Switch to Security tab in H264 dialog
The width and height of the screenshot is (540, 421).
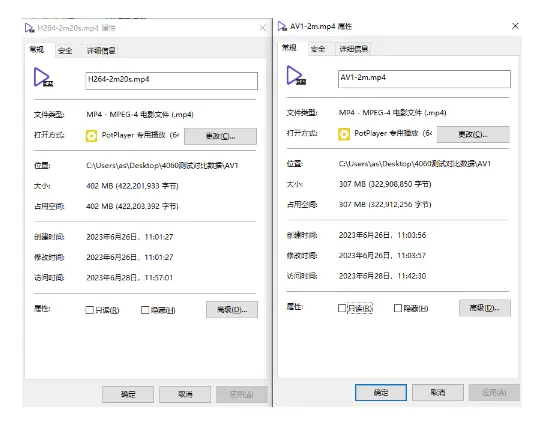(x=65, y=51)
